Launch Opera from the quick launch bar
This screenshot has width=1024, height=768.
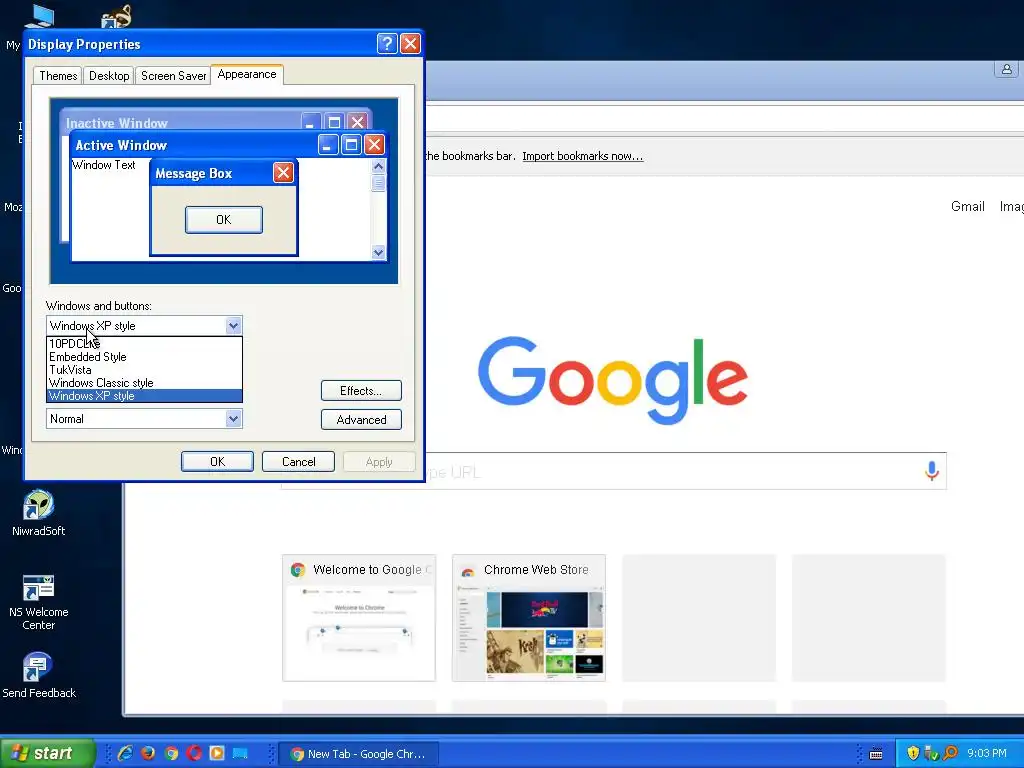click(x=194, y=753)
